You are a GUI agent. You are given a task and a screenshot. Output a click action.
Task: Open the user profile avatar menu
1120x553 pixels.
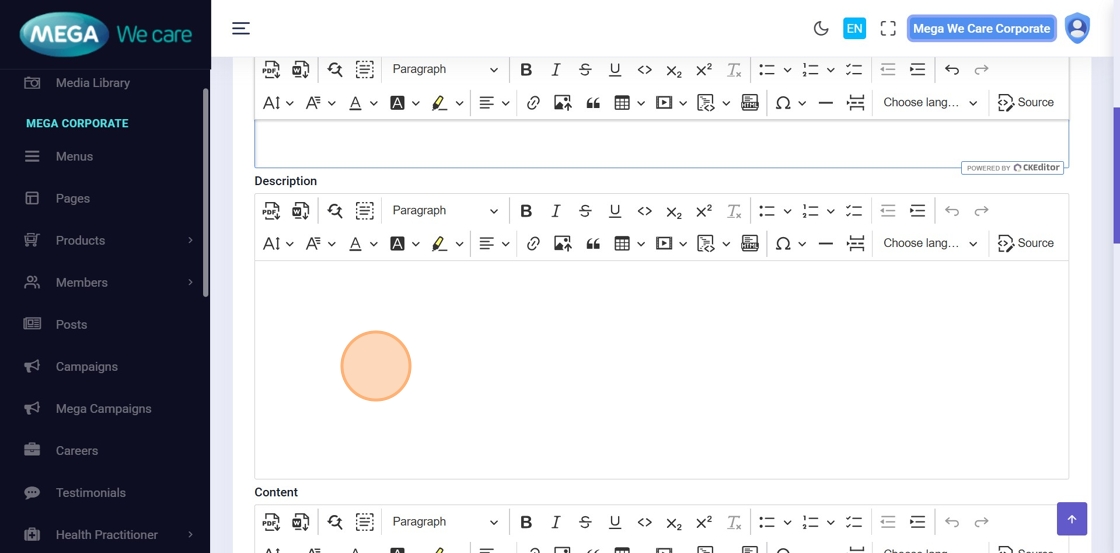pyautogui.click(x=1077, y=29)
